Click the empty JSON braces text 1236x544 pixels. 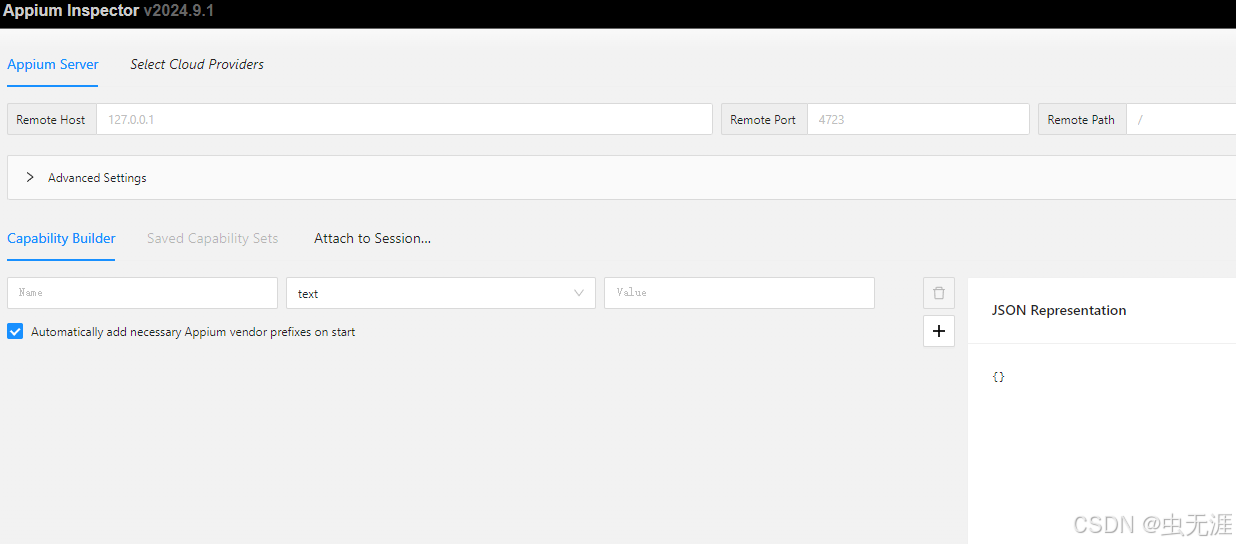(998, 377)
